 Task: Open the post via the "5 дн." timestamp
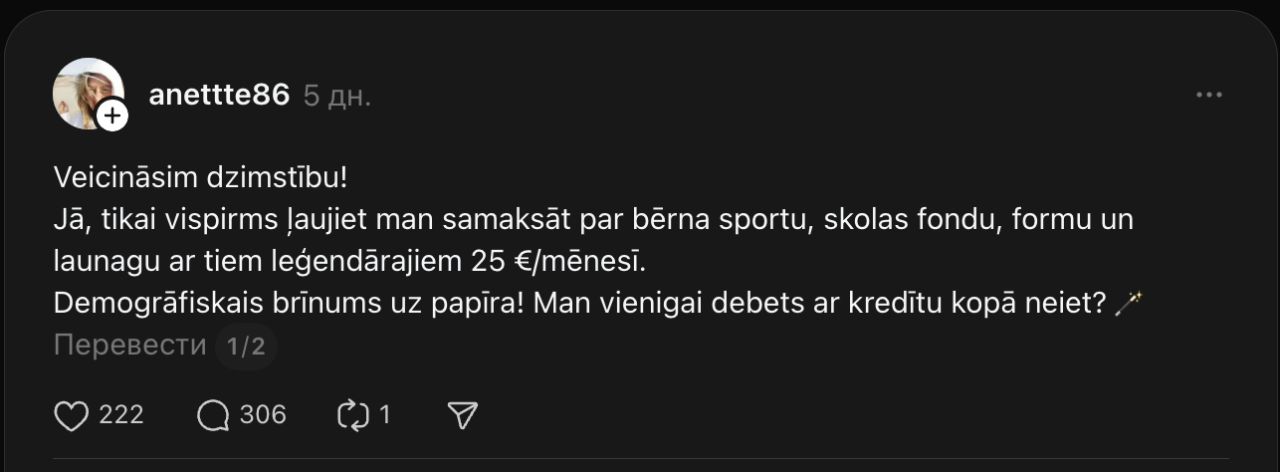point(337,96)
